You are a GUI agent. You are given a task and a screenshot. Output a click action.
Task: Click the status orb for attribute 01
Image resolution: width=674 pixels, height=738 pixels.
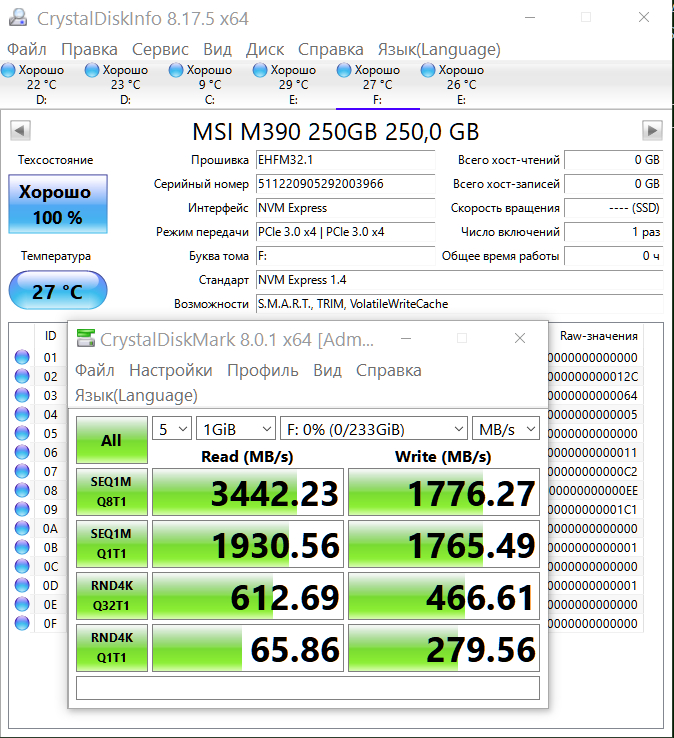coord(22,357)
